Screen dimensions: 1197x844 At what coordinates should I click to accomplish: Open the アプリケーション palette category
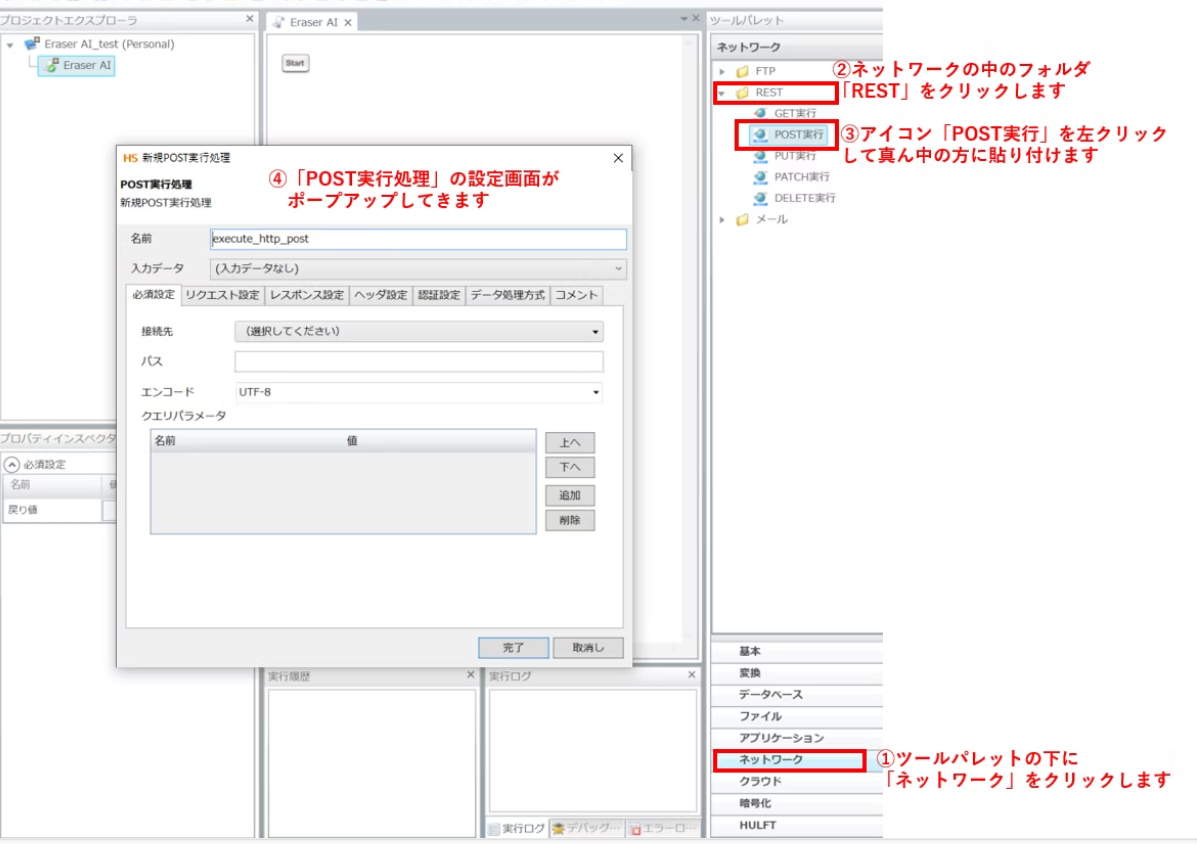(x=796, y=738)
